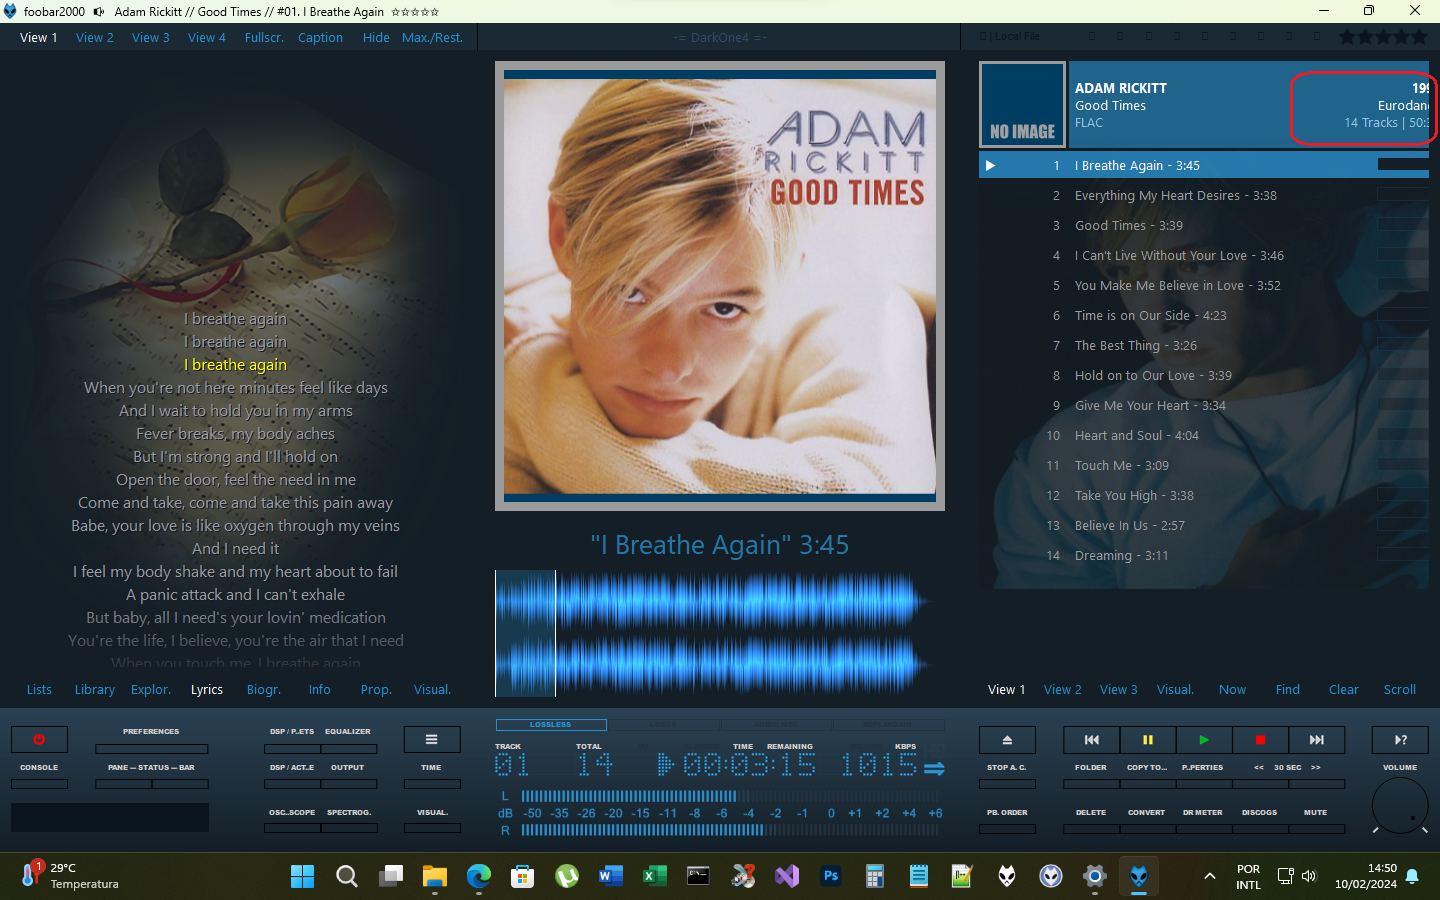Image resolution: width=1440 pixels, height=900 pixels.
Task: Go to the previous track
Action: click(1091, 740)
